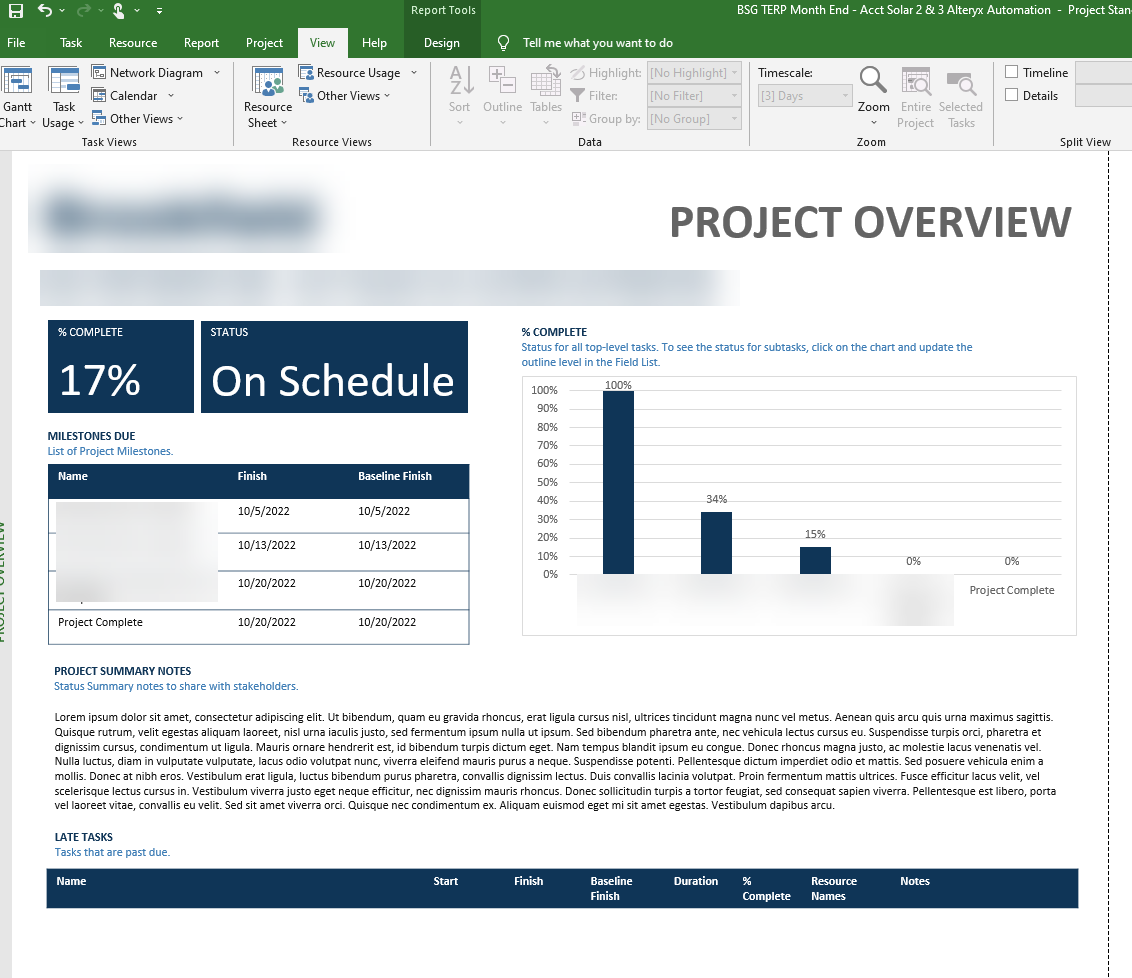Expand the Resource Usage dropdown arrow
1132x978 pixels.
click(x=414, y=72)
